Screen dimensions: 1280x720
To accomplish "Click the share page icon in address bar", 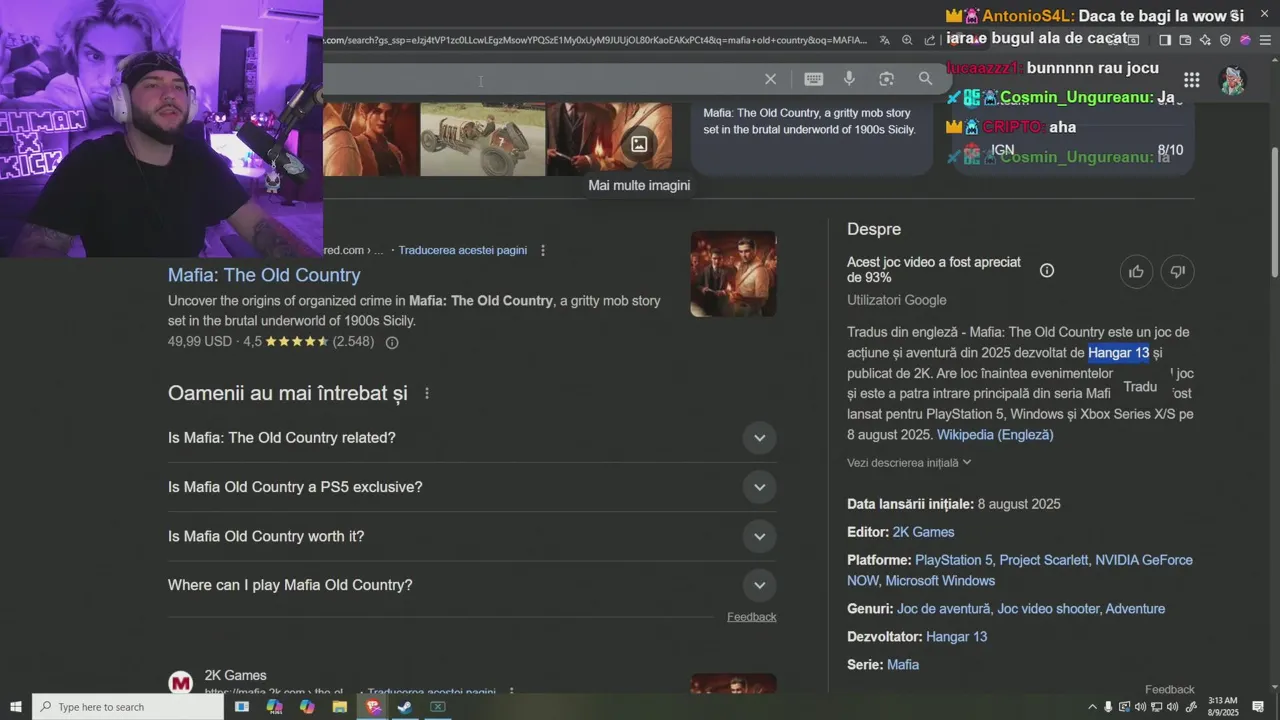I will [930, 40].
